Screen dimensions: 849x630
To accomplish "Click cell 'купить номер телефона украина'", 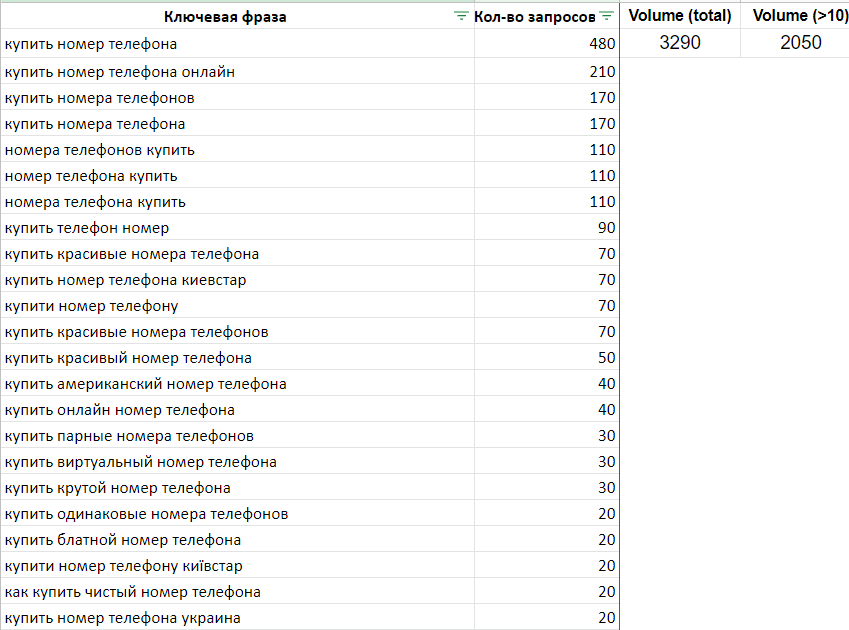I will pos(122,618).
